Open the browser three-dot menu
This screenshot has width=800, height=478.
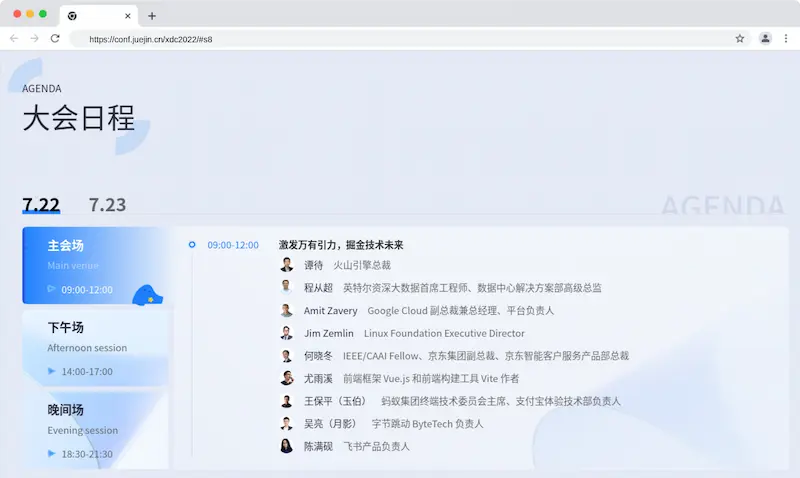786,38
